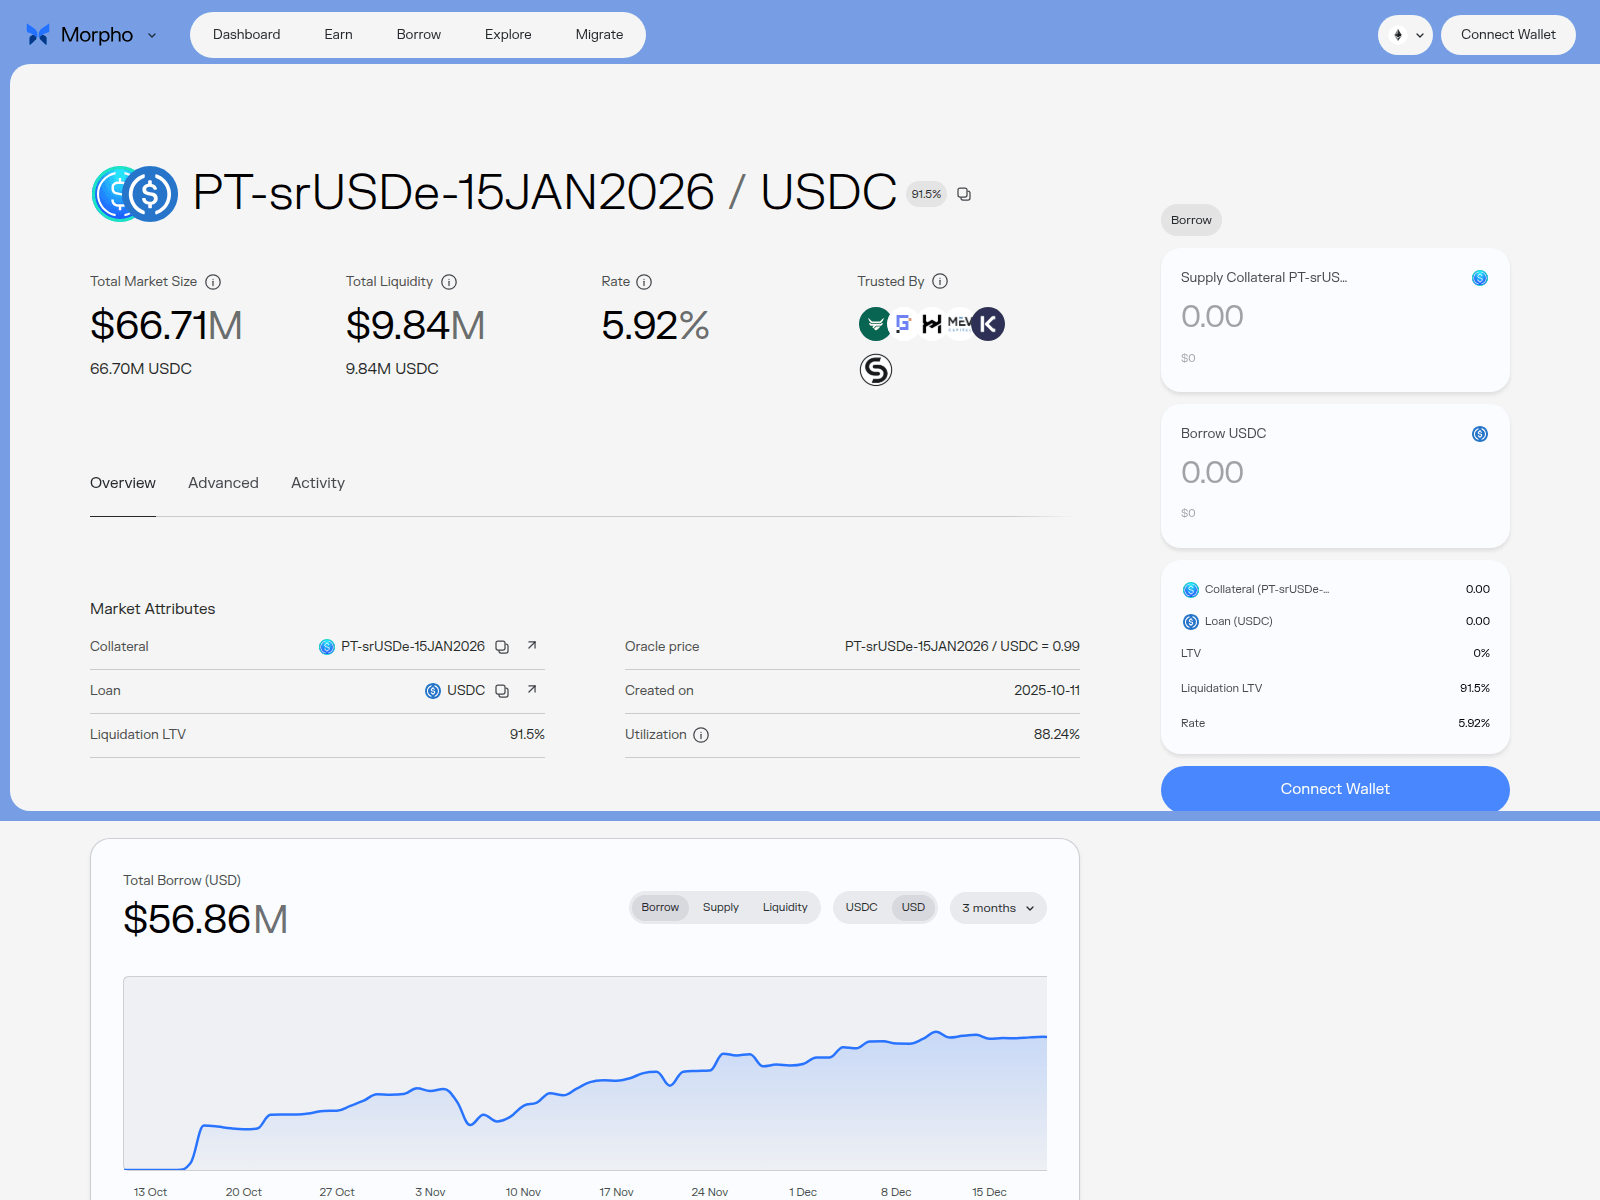
Task: Open the Earn navigation item
Action: coord(338,35)
